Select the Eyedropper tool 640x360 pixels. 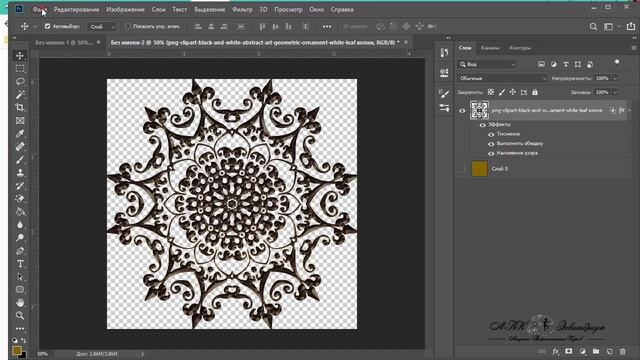point(20,133)
